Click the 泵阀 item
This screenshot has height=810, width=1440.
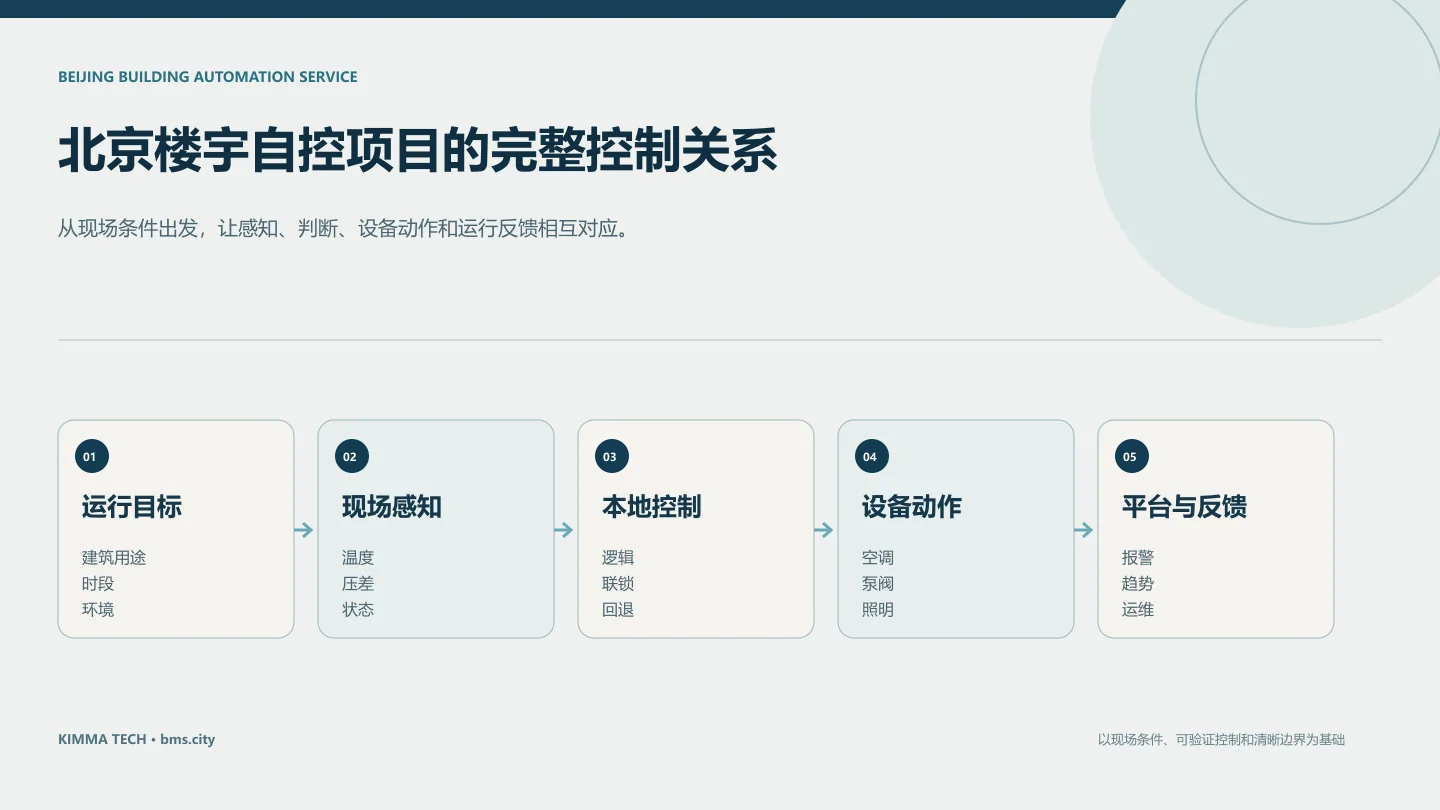(x=878, y=584)
